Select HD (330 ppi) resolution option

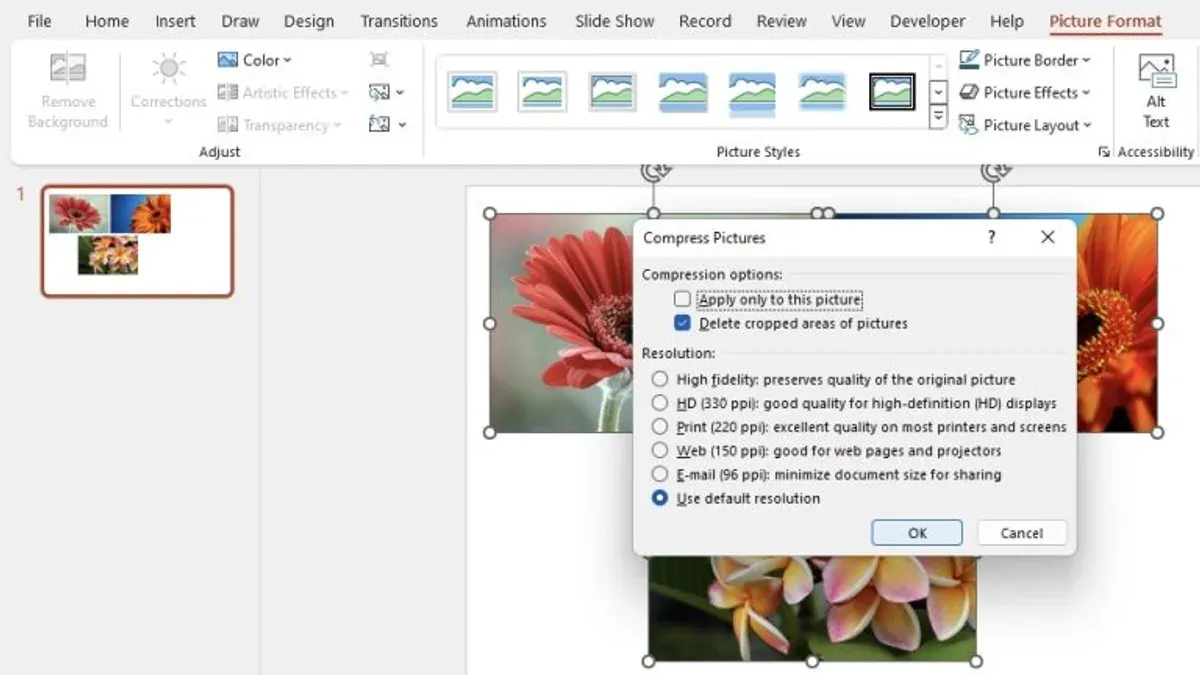click(x=659, y=403)
